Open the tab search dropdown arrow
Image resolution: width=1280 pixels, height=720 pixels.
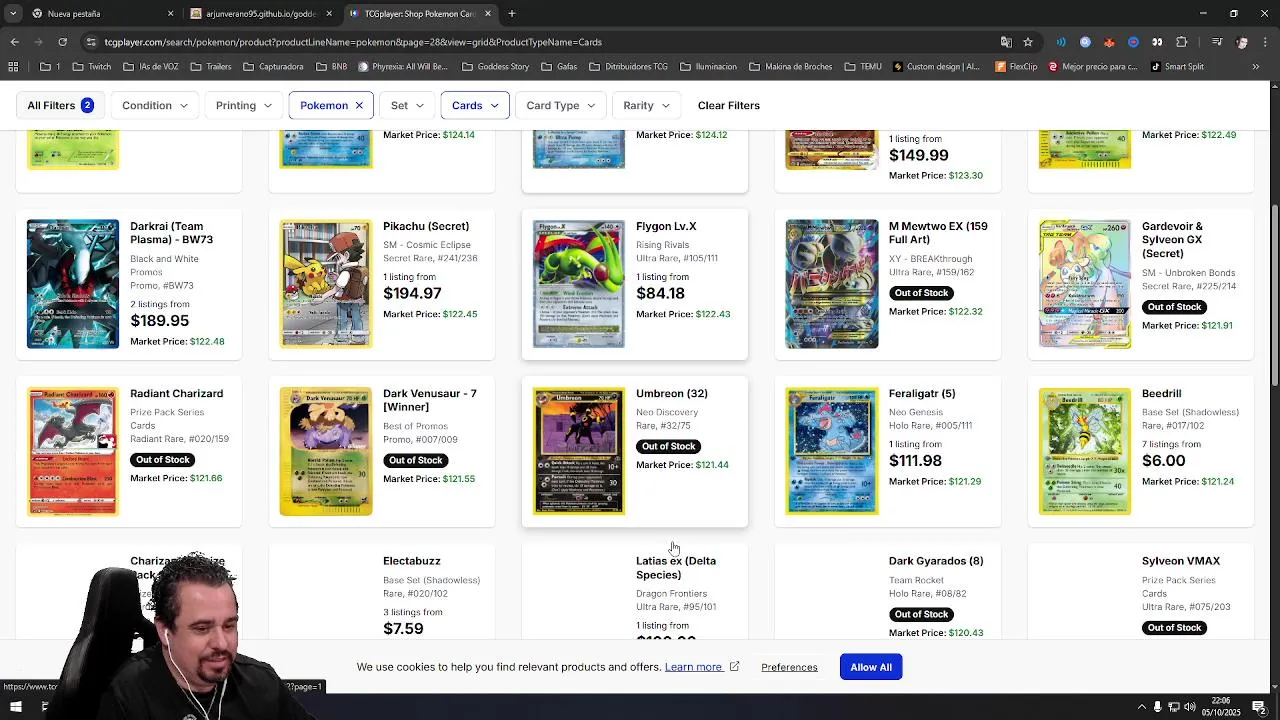(12, 14)
